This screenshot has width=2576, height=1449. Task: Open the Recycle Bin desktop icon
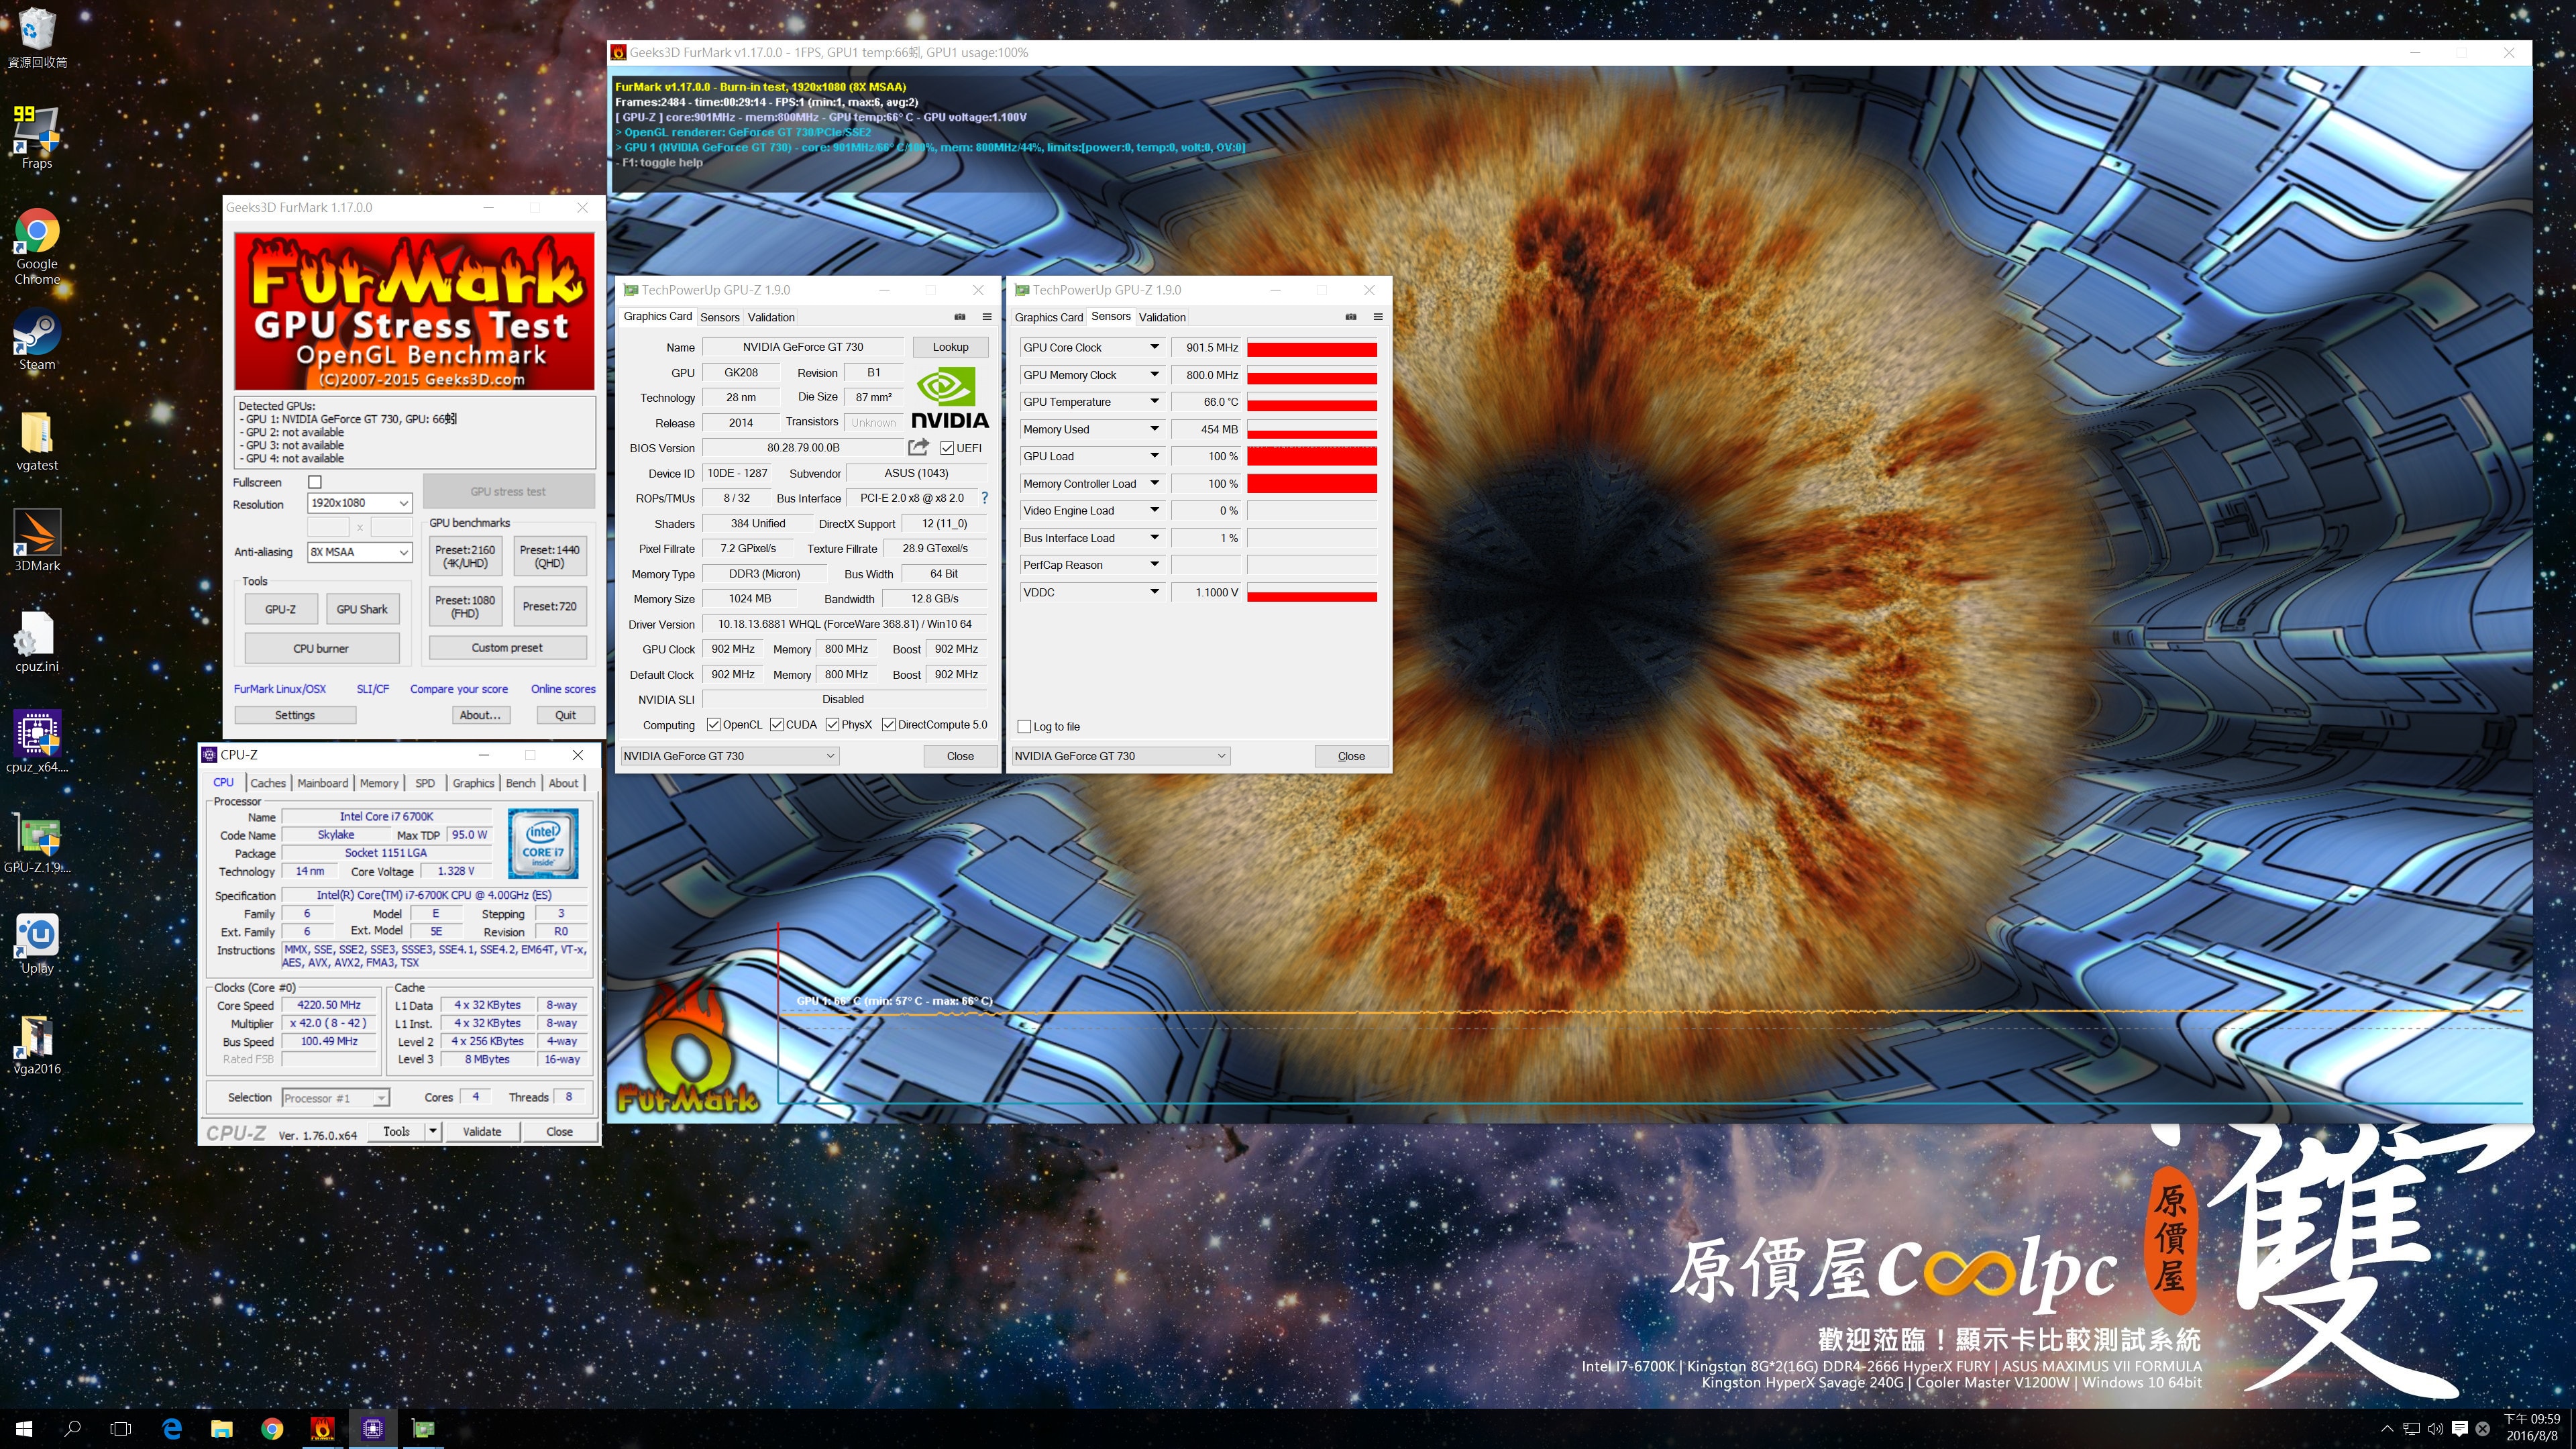point(37,38)
